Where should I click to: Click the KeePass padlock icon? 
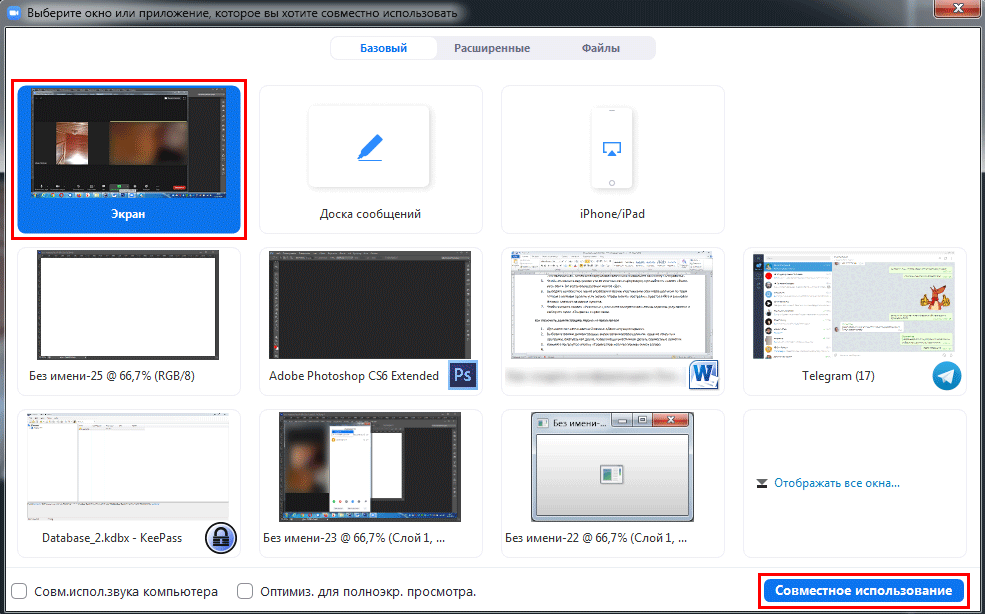click(221, 537)
